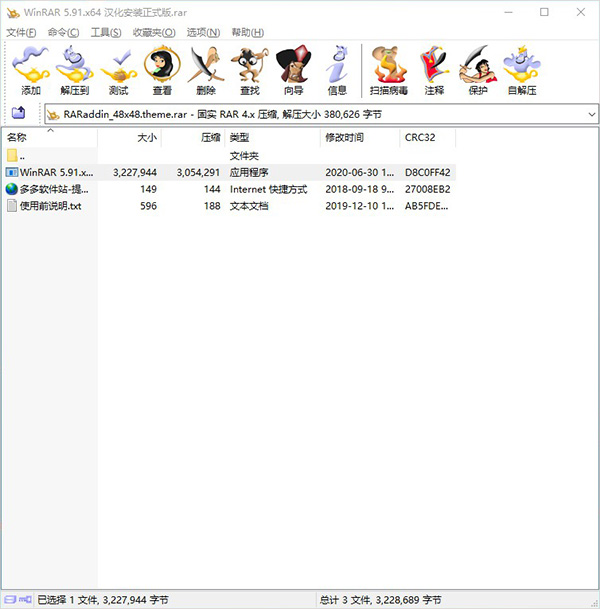Click the 删除 (Delete) sword icon
Screen dimensions: 600x609
coord(206,64)
